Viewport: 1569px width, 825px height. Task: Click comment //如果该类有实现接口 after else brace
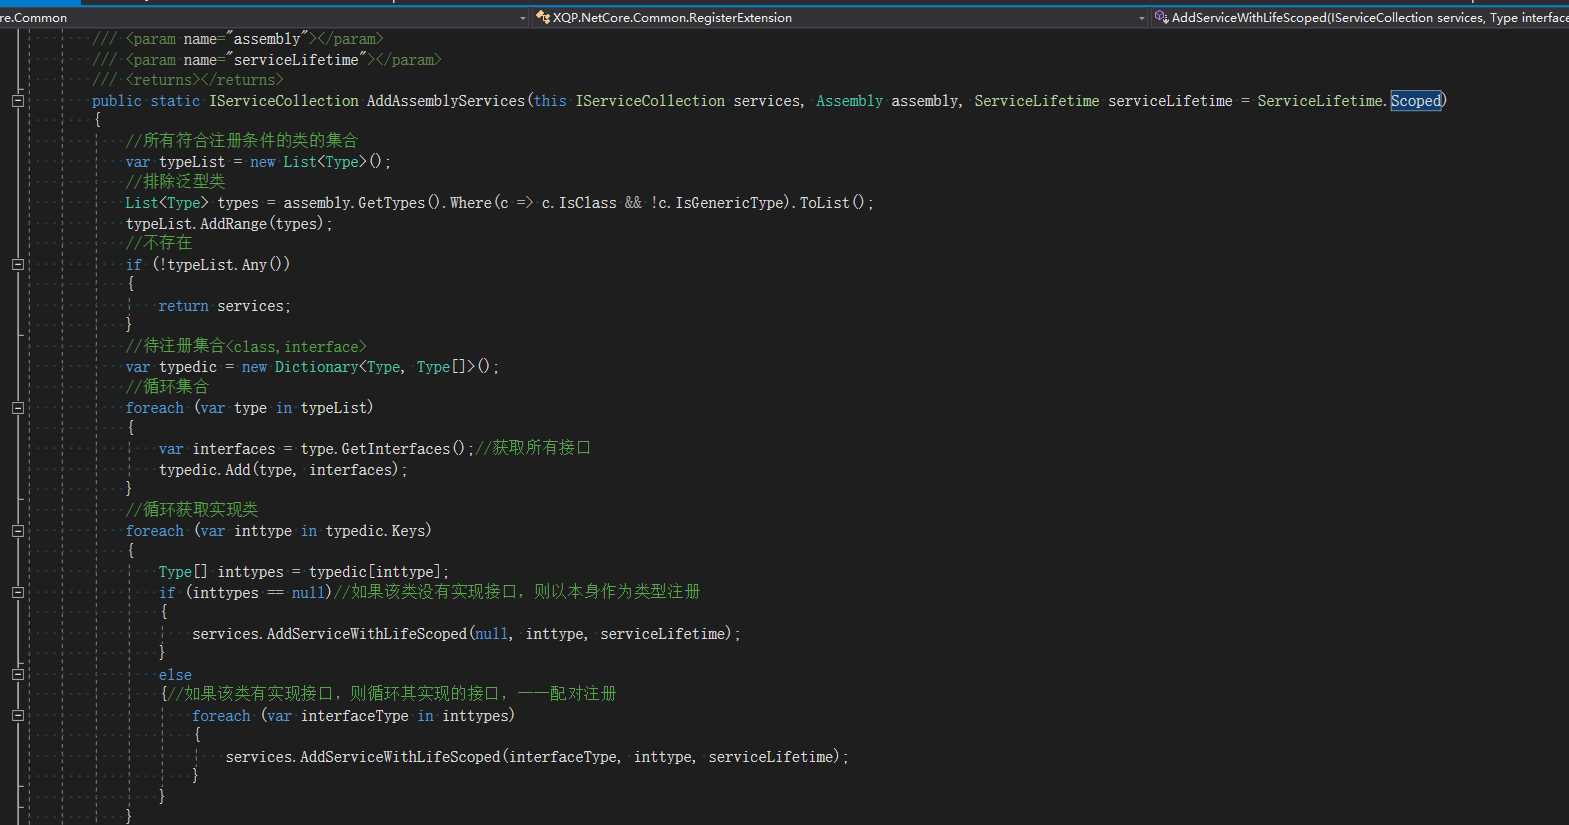pos(391,694)
